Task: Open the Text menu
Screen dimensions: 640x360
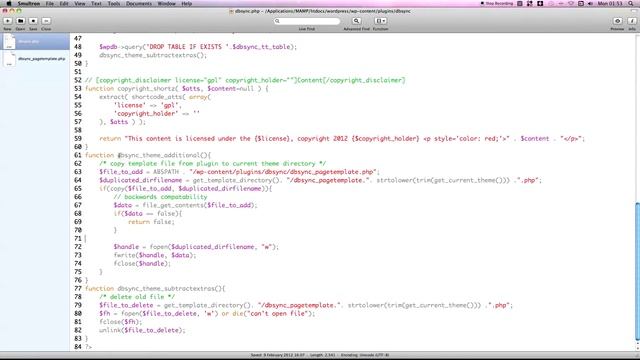Action: (96, 3)
